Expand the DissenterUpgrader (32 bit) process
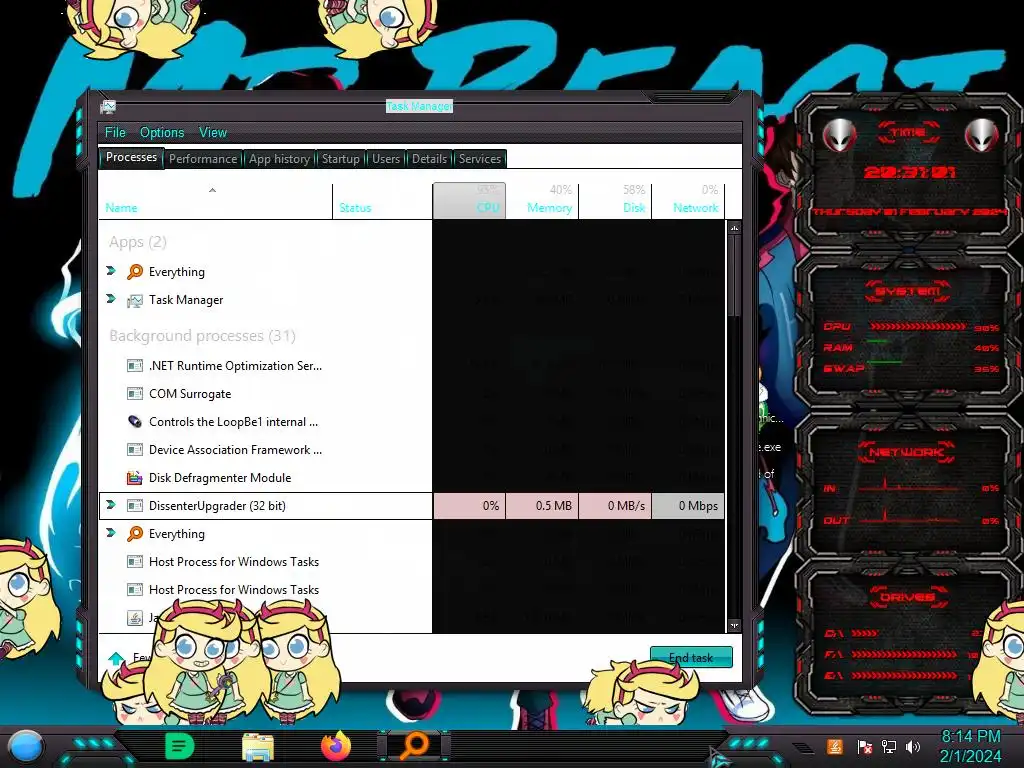This screenshot has height=768, width=1024. point(111,504)
